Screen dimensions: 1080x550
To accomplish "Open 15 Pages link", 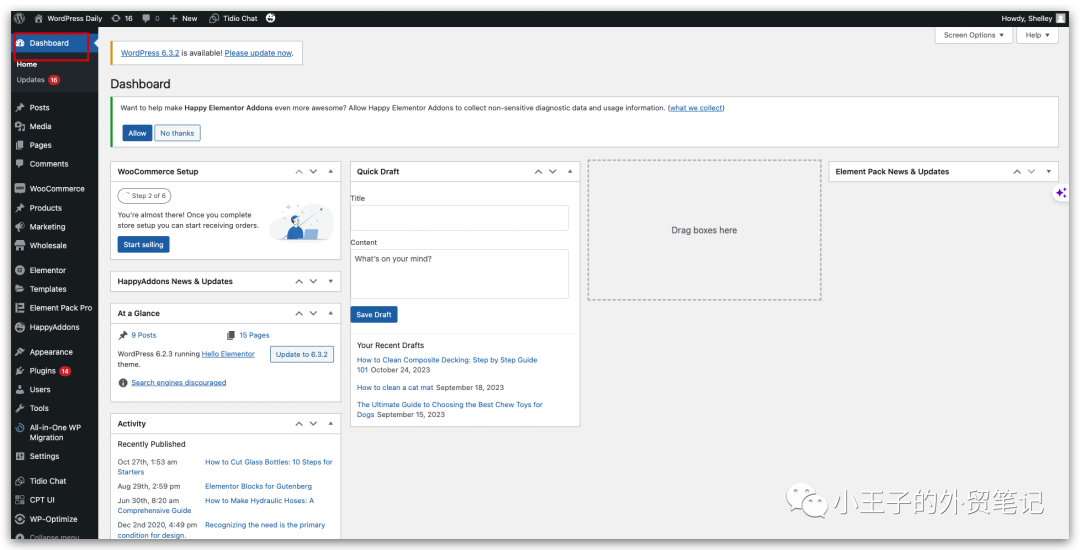I will [254, 335].
